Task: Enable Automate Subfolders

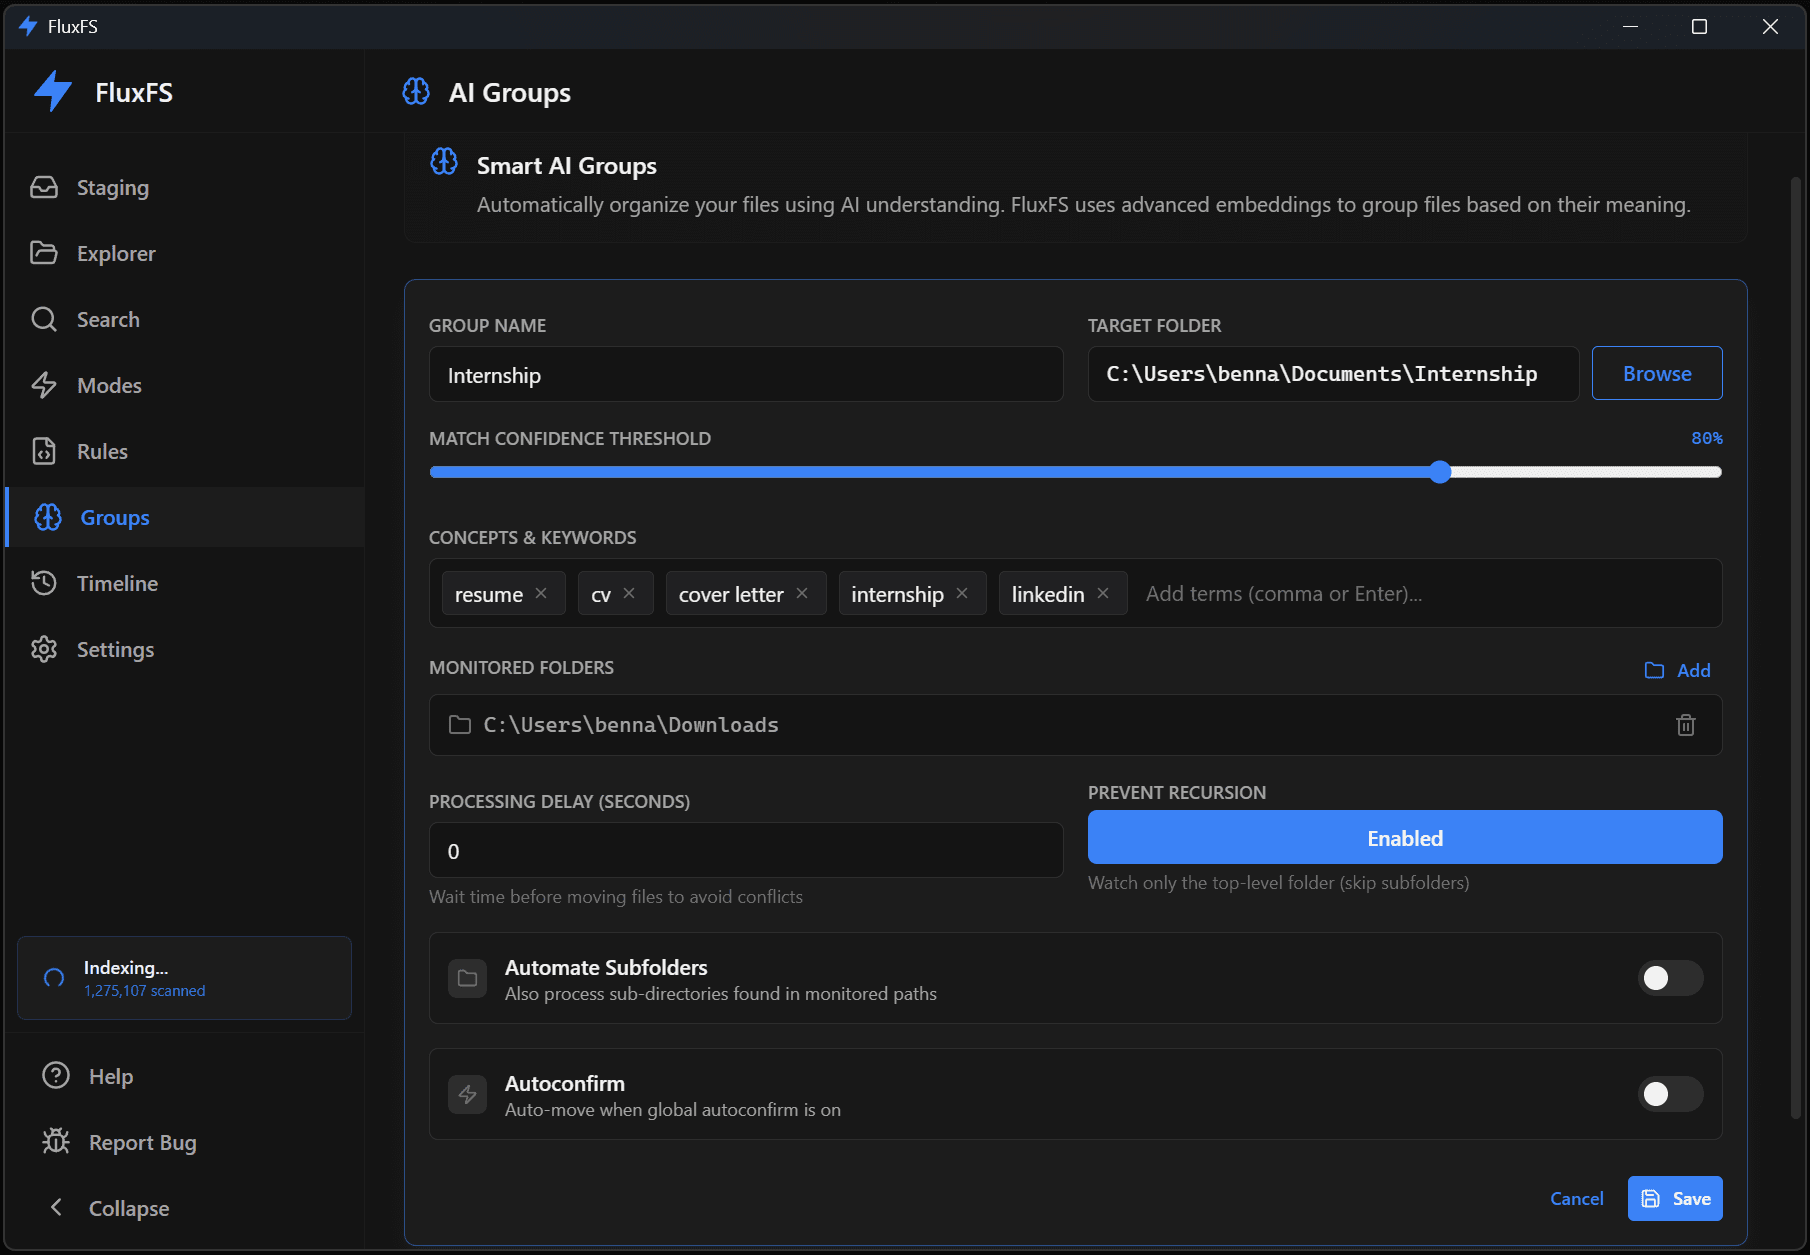Action: click(x=1670, y=978)
